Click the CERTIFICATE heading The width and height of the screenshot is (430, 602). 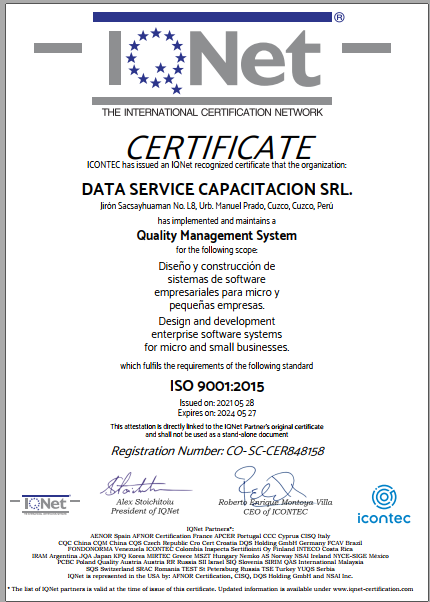(220, 148)
